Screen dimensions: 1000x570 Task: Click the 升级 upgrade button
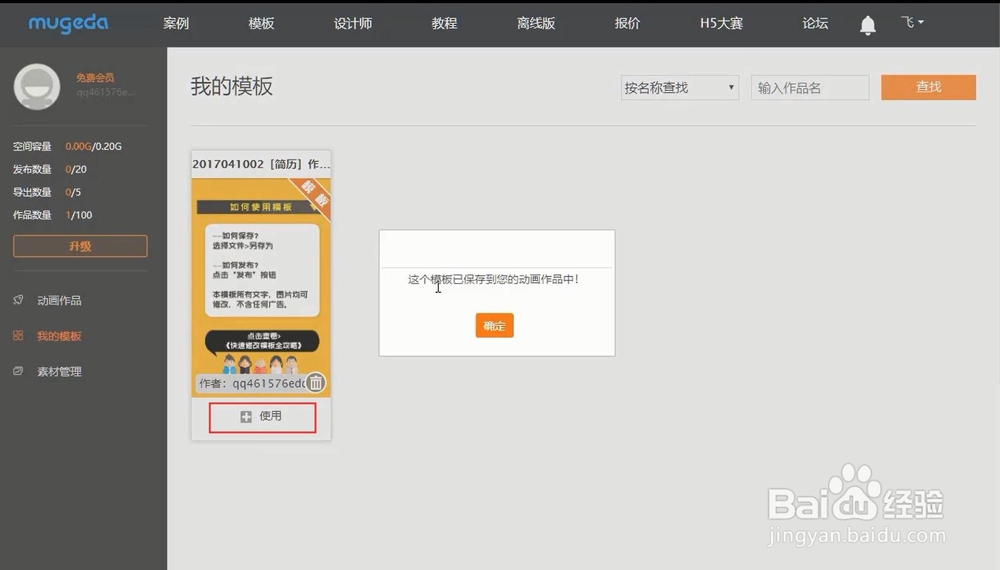pos(80,246)
